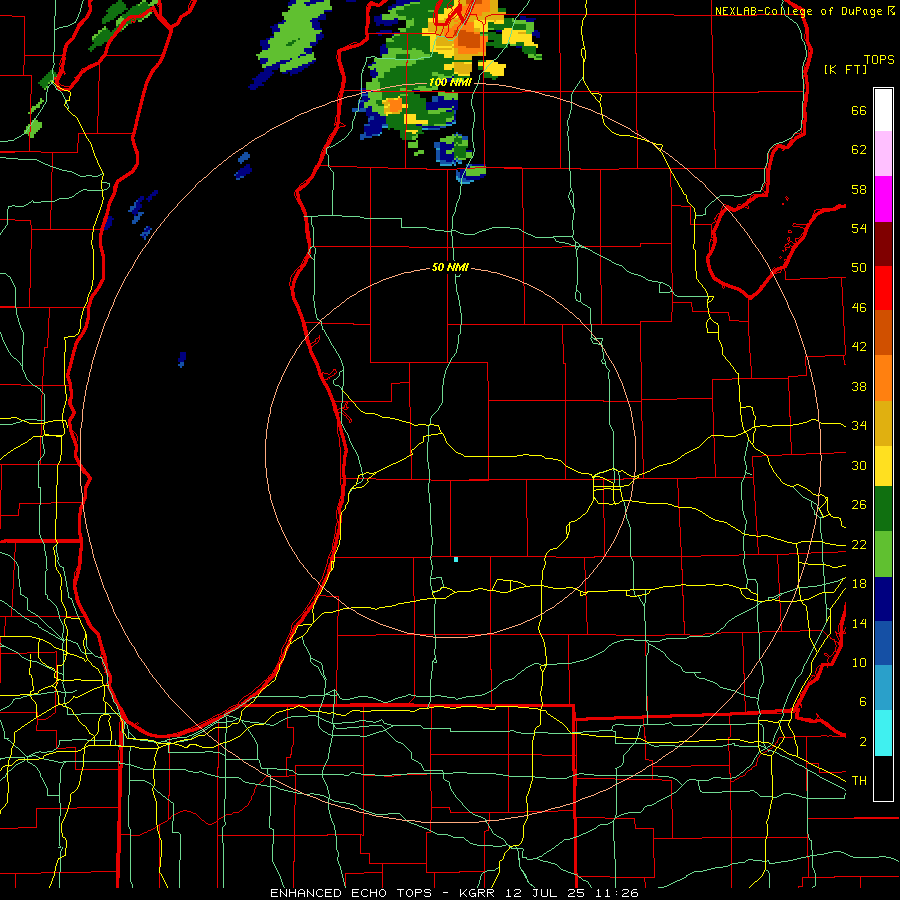The height and width of the screenshot is (900, 900).
Task: Click the 26 value on legend scale
Action: click(x=859, y=505)
